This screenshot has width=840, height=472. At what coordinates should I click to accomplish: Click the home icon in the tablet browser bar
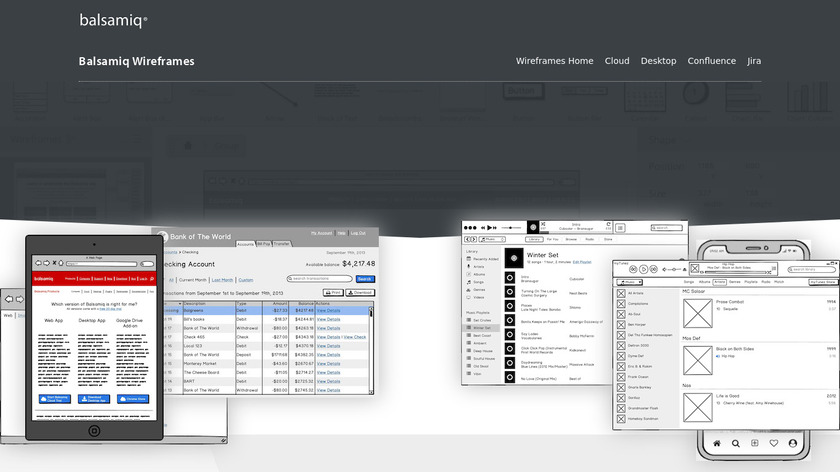(61, 263)
